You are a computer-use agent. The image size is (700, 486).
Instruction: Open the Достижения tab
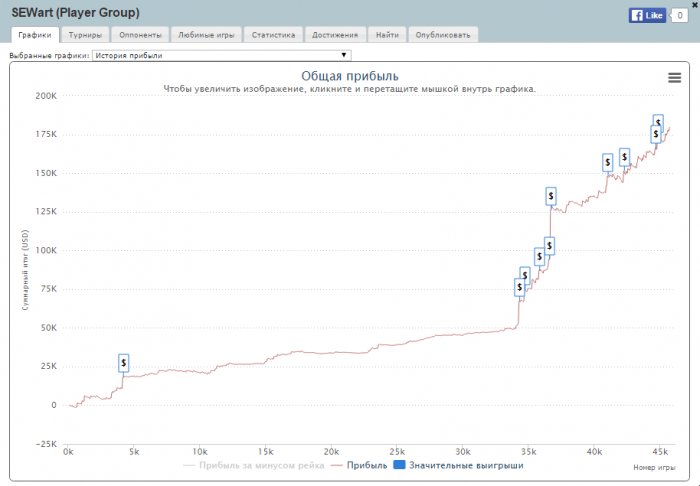coord(335,35)
